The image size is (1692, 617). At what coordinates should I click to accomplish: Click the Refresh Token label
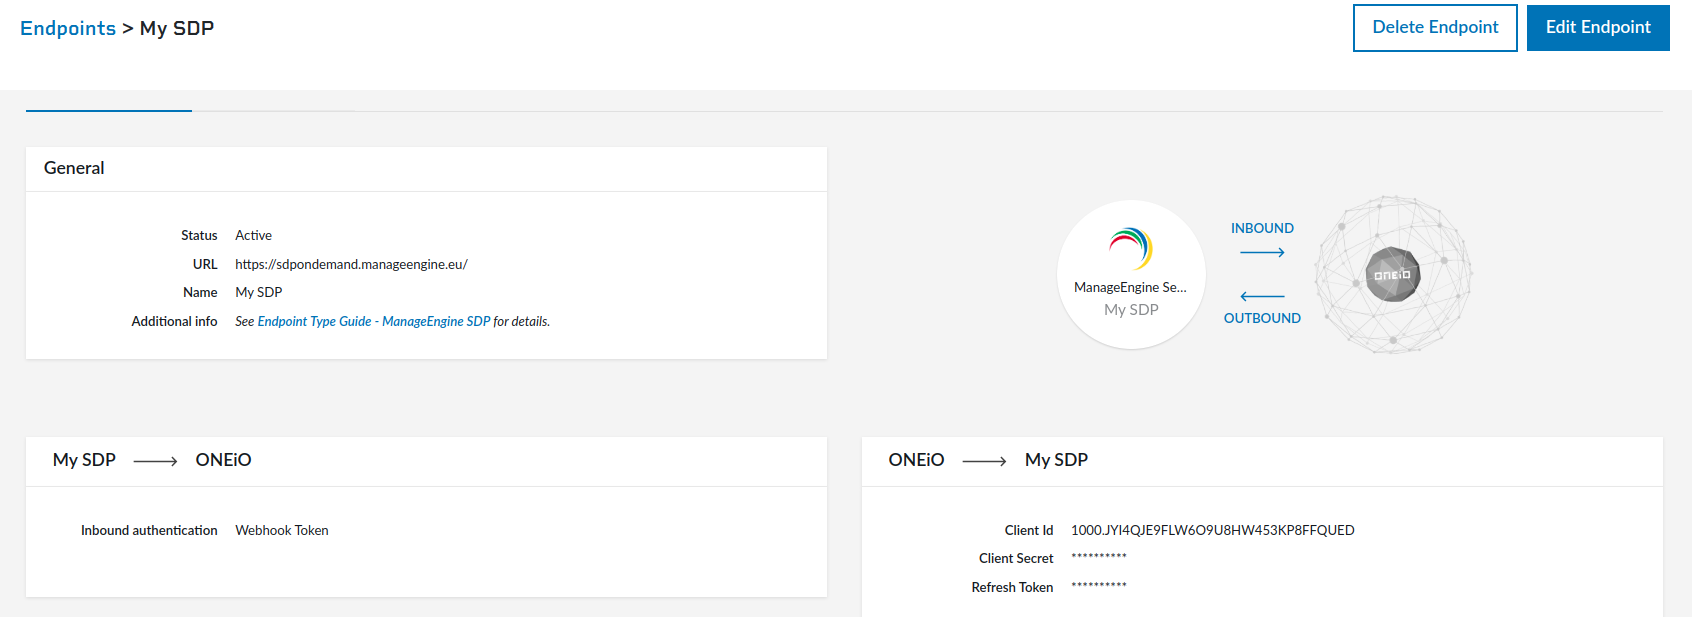[1012, 587]
